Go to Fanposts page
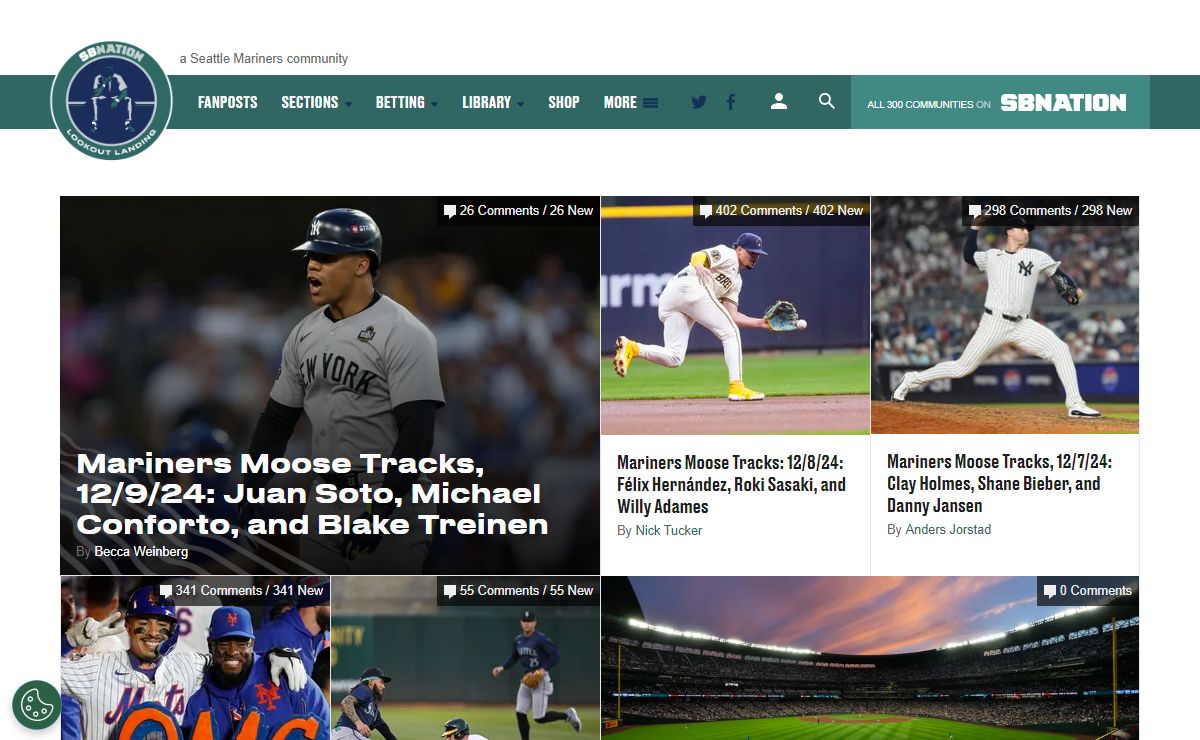The width and height of the screenshot is (1200, 740). 227,102
